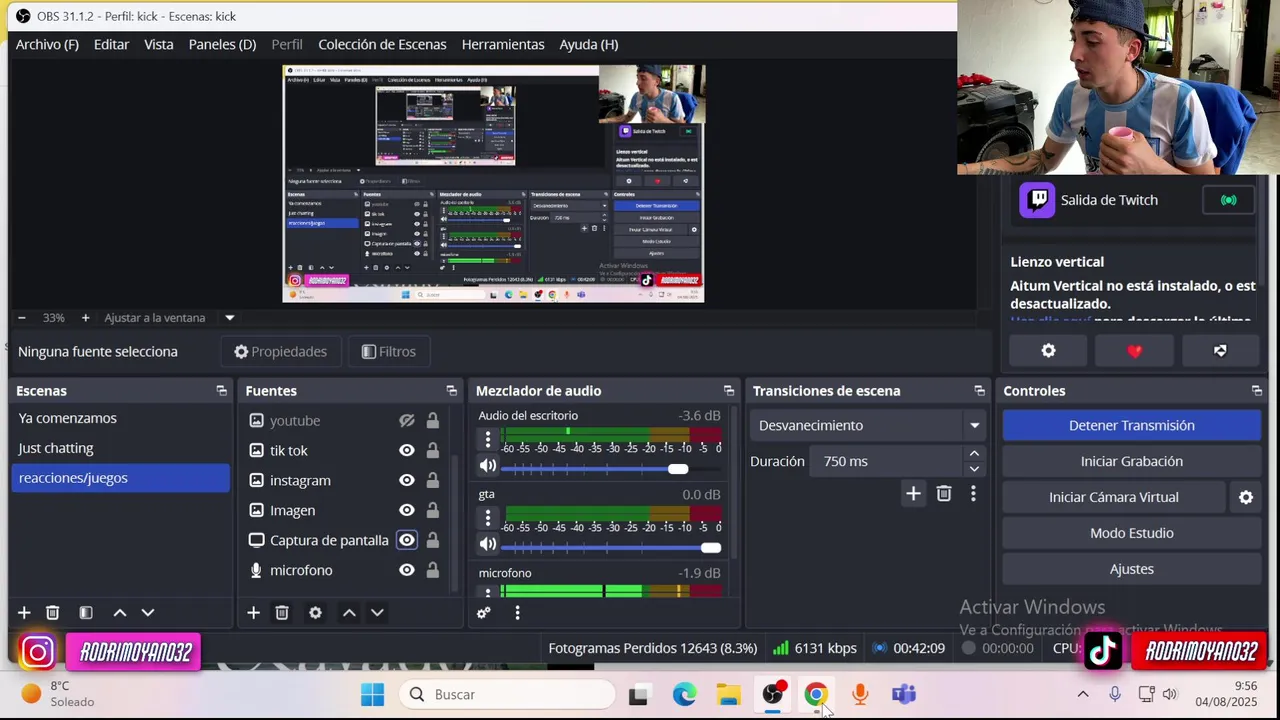Open Paneles (D) menu
This screenshot has height=720, width=1280.
coord(222,44)
